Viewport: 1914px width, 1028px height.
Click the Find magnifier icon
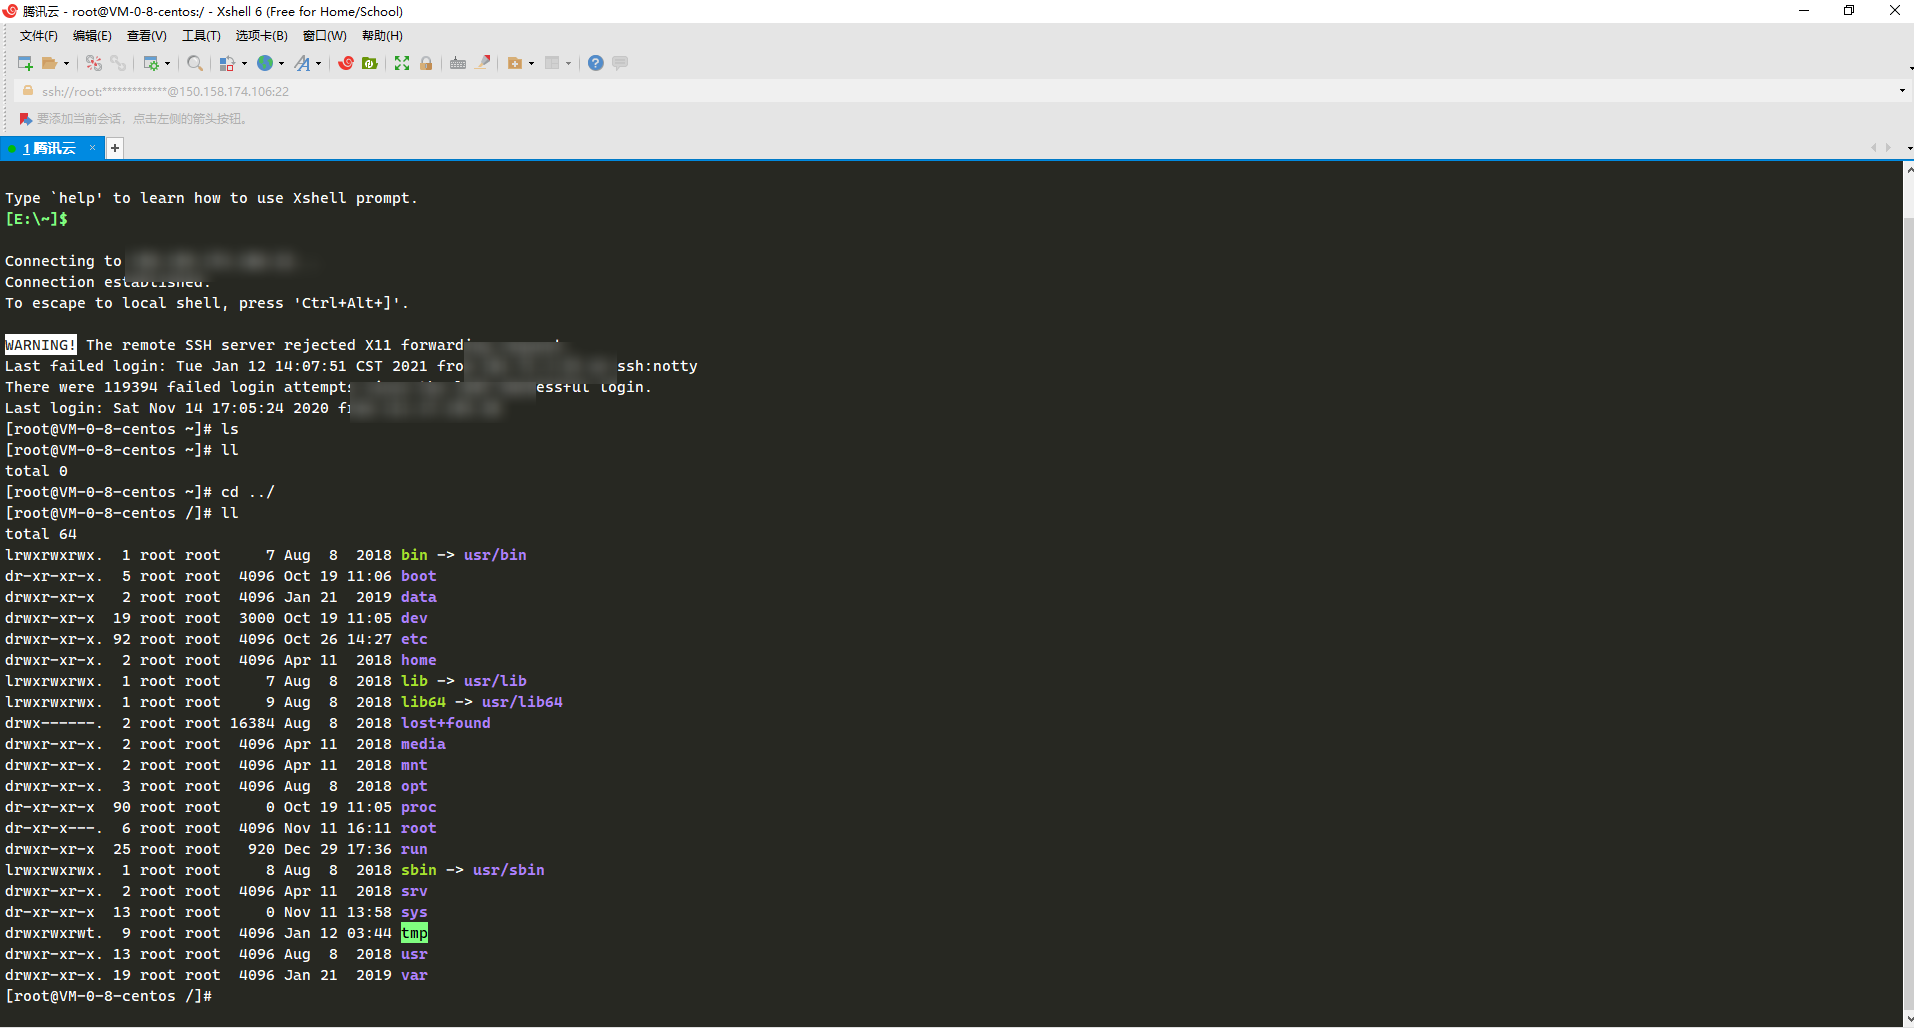point(195,63)
